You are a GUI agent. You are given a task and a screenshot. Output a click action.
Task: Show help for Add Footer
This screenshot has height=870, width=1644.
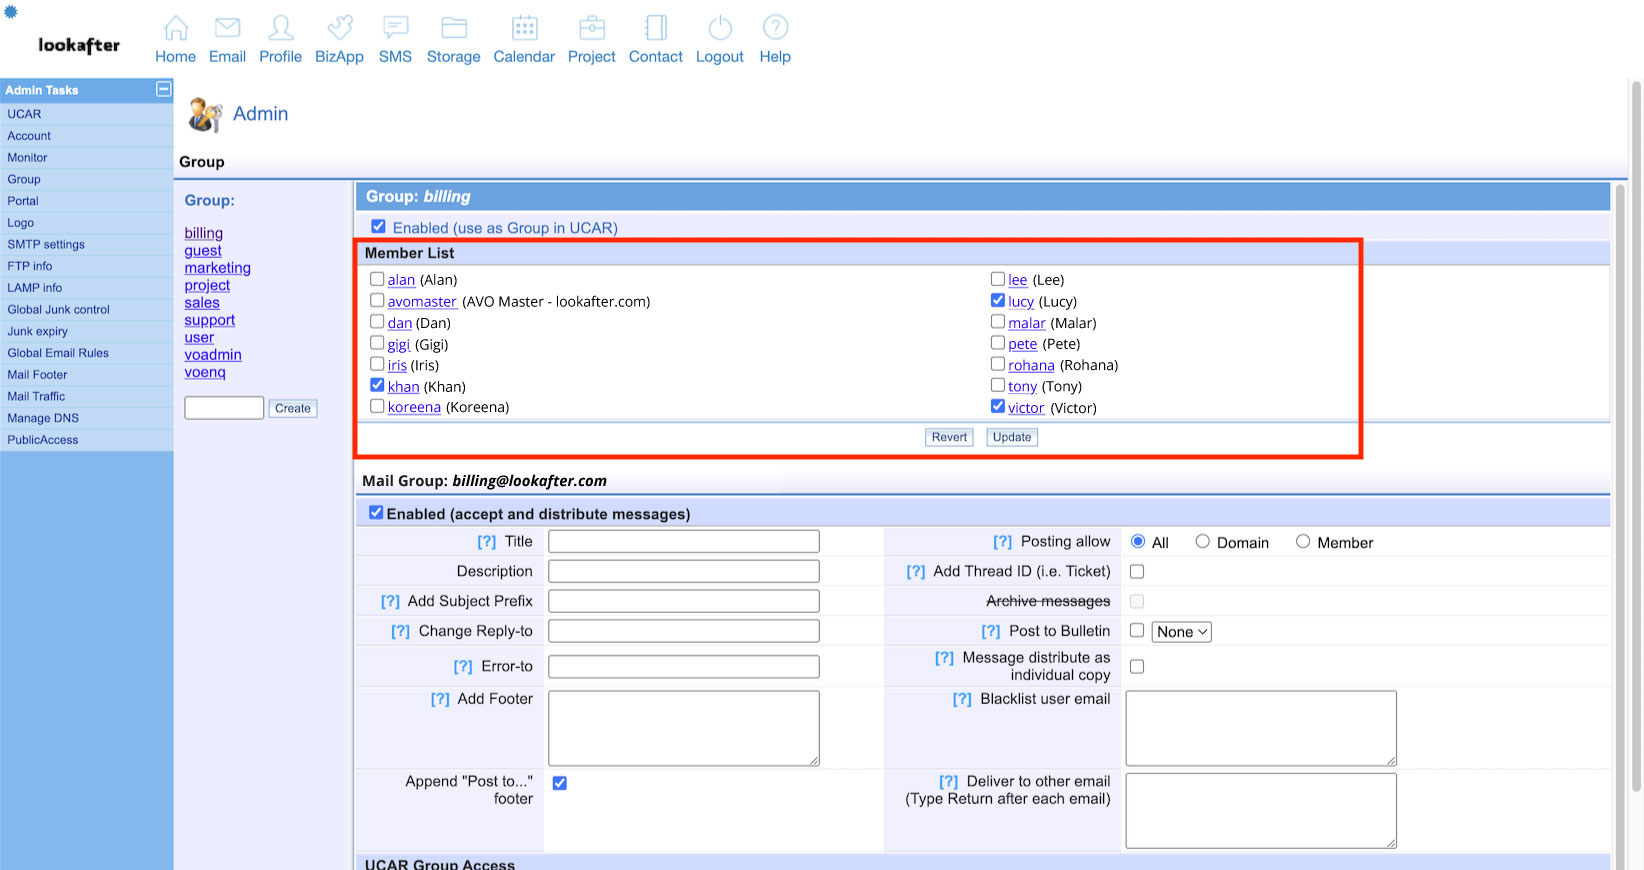[440, 700]
